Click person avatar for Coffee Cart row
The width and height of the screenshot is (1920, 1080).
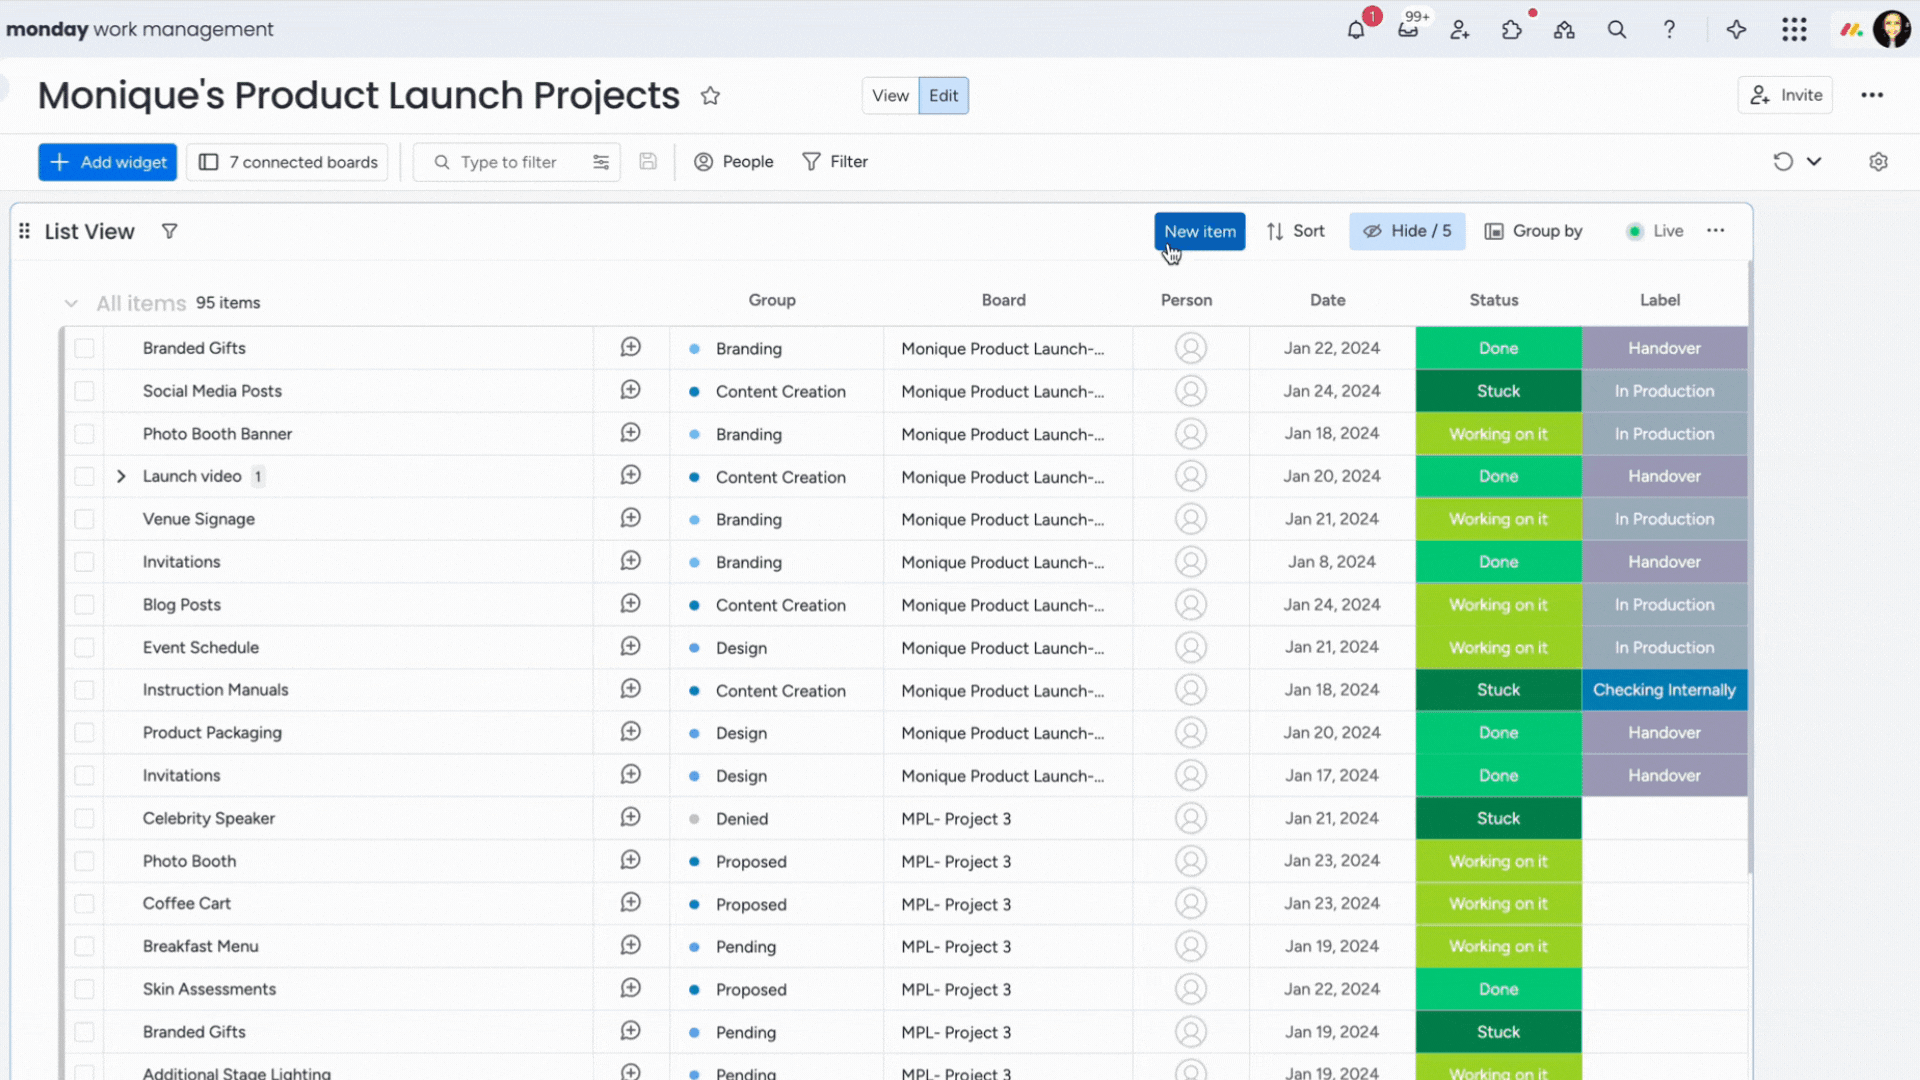click(x=1190, y=903)
